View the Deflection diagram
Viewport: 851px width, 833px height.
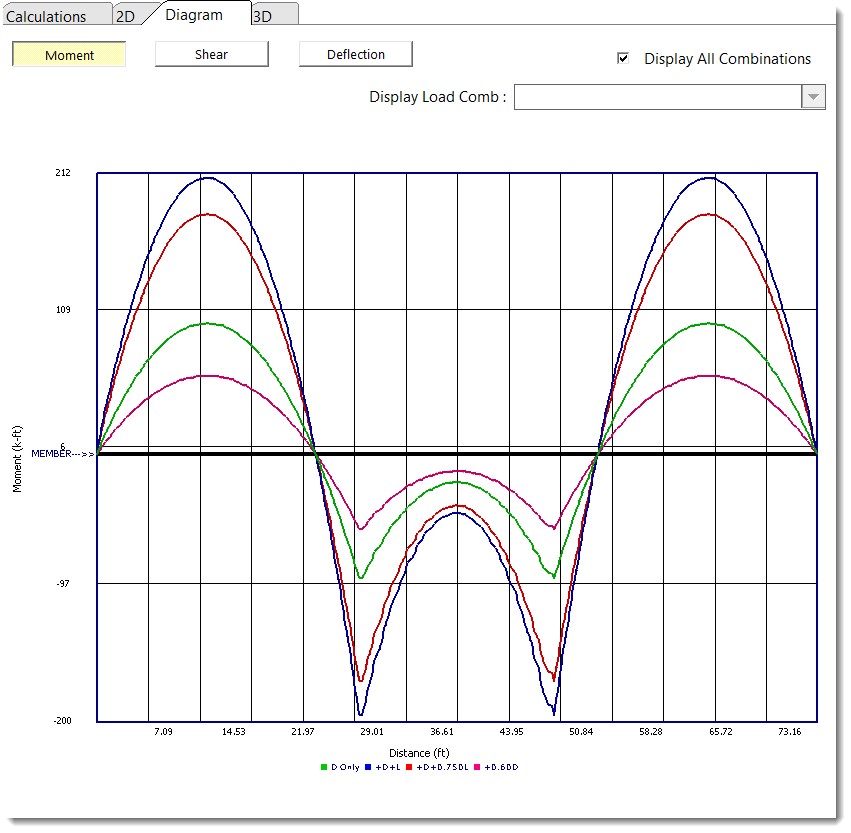coord(355,55)
